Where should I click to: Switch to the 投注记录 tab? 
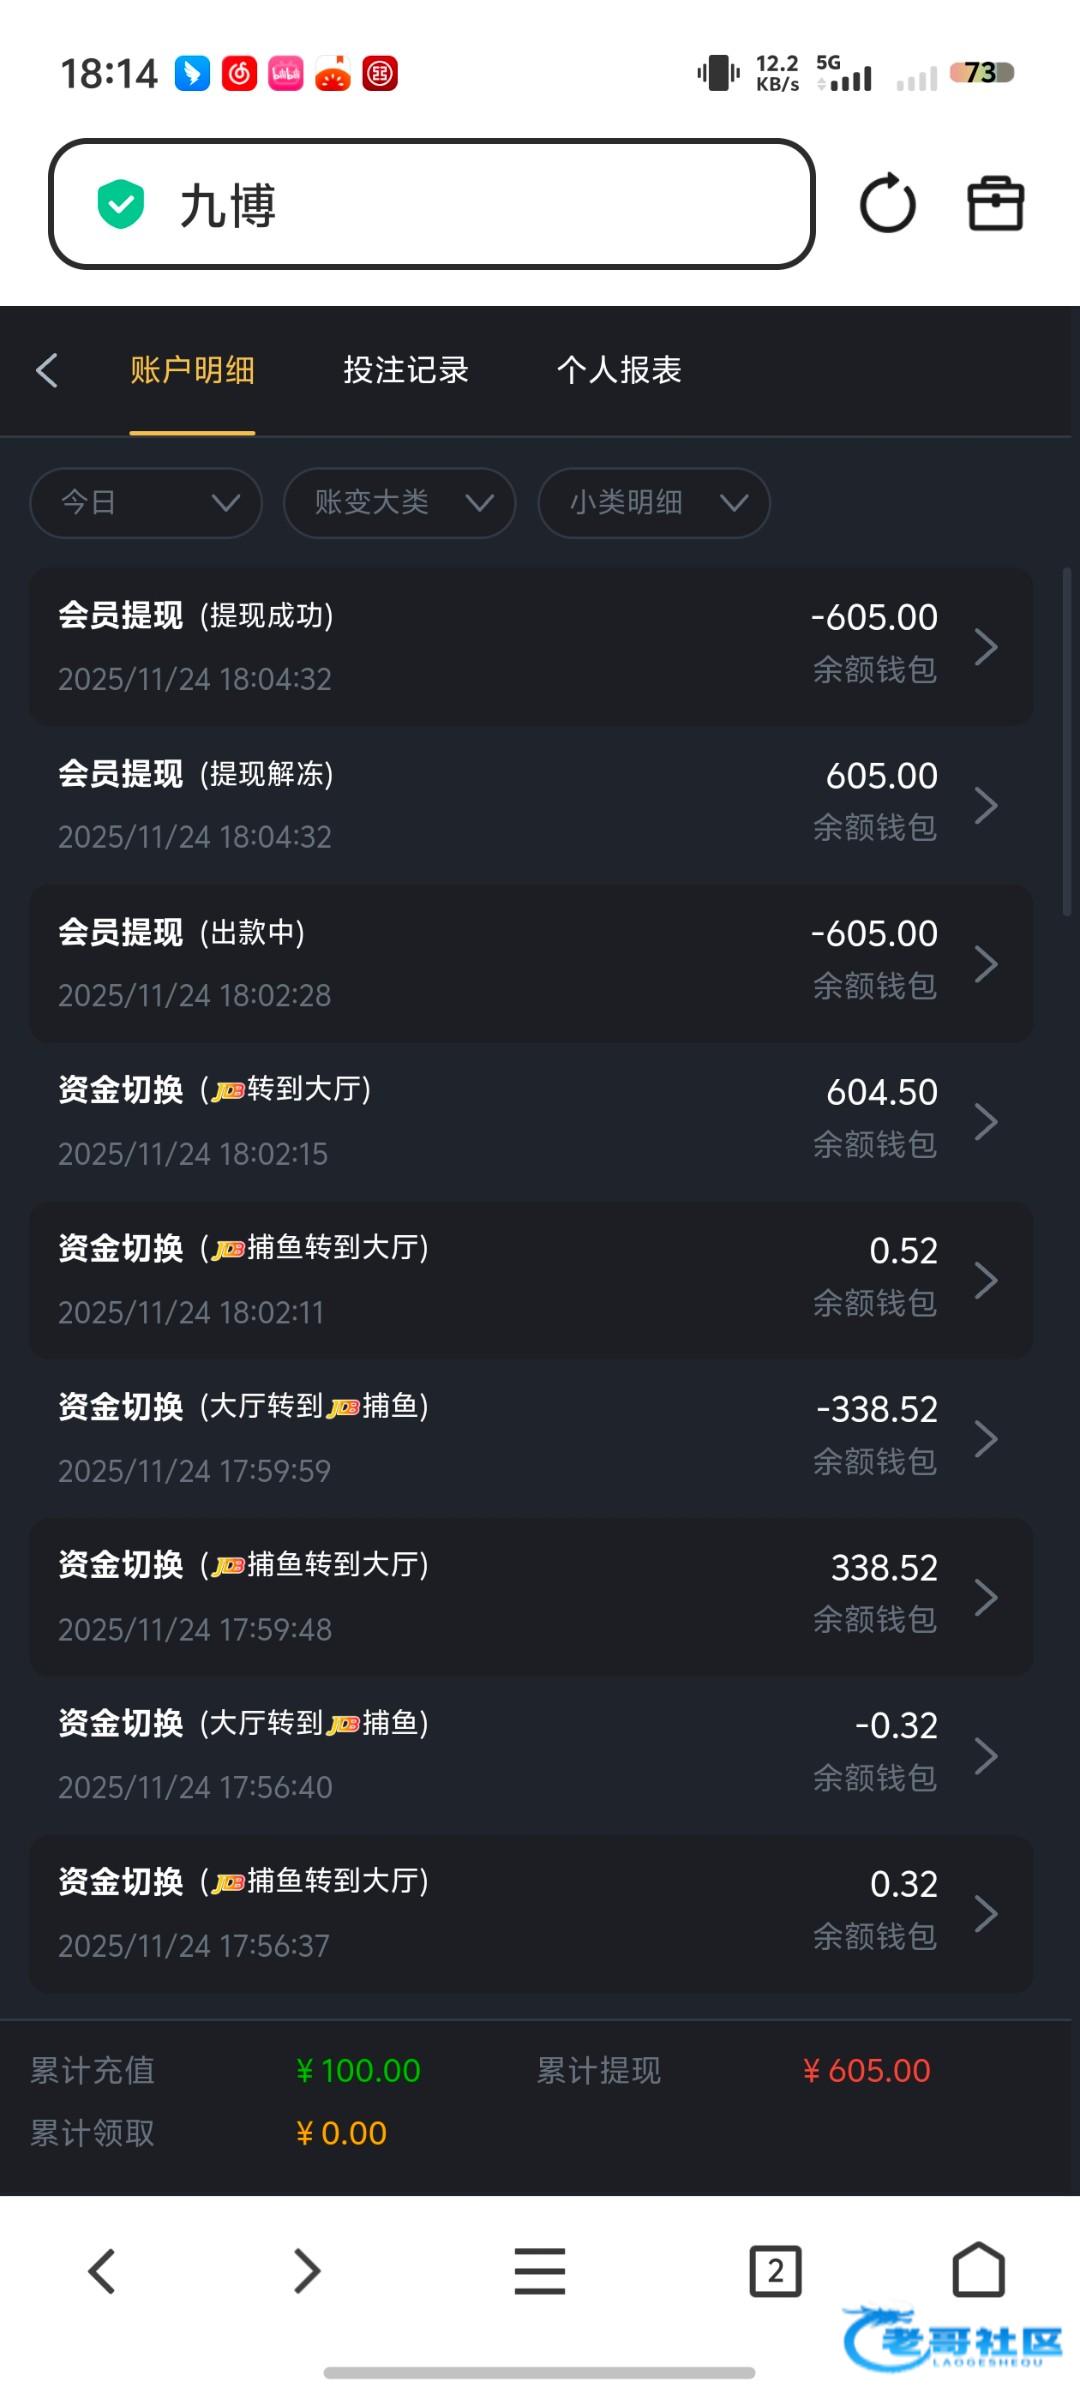tap(406, 370)
